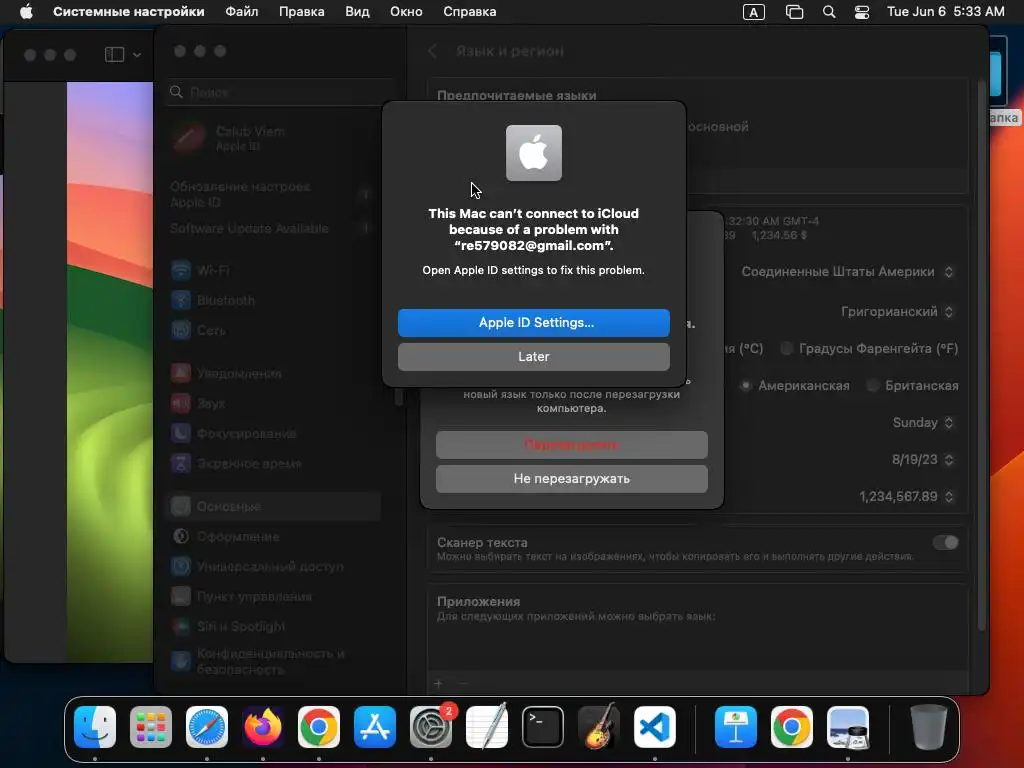Viewport: 1024px width, 768px height.
Task: Open date format 8/19/23 dropdown
Action: click(x=923, y=460)
